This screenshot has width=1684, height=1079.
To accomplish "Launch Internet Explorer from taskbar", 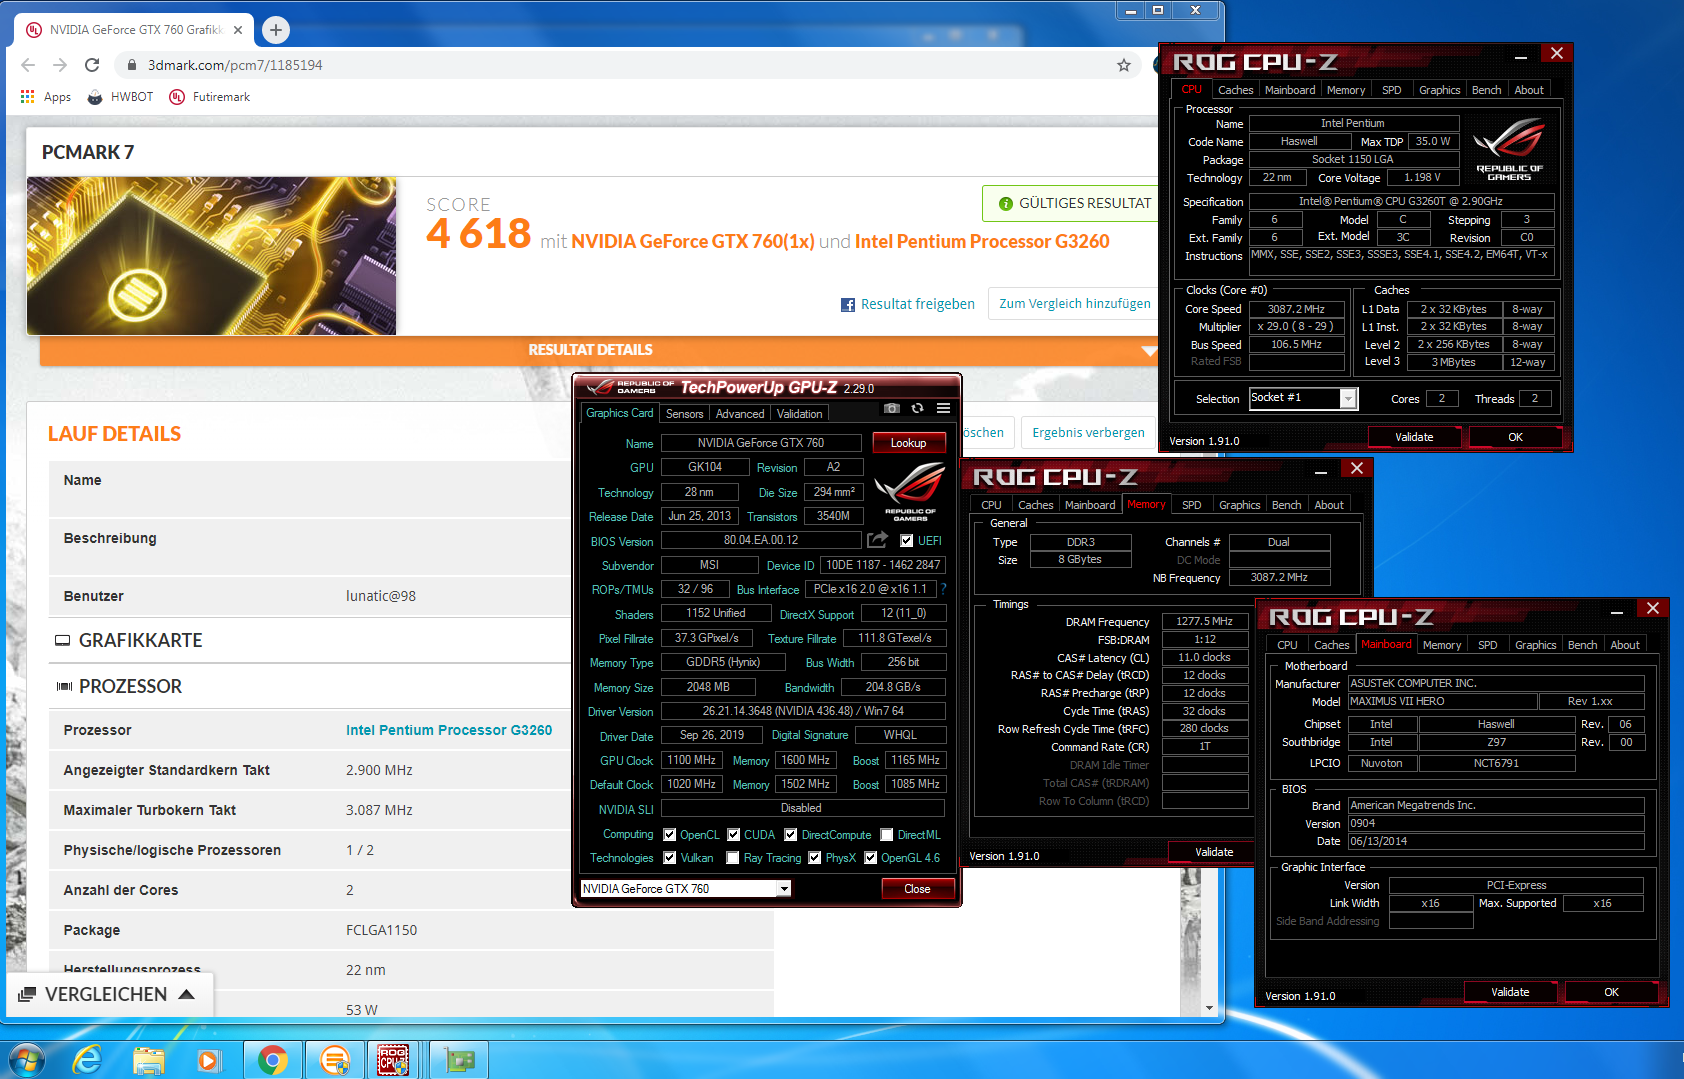I will point(88,1059).
